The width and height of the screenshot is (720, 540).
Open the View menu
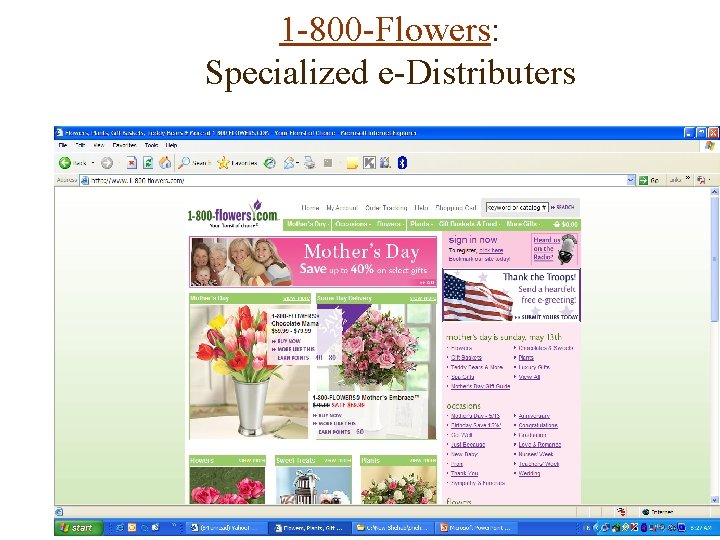coord(99,145)
